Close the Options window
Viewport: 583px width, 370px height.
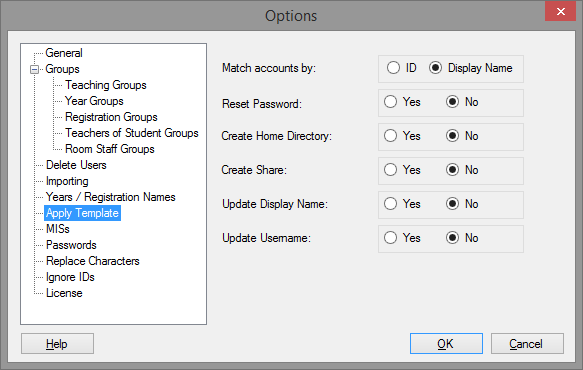[560, 12]
